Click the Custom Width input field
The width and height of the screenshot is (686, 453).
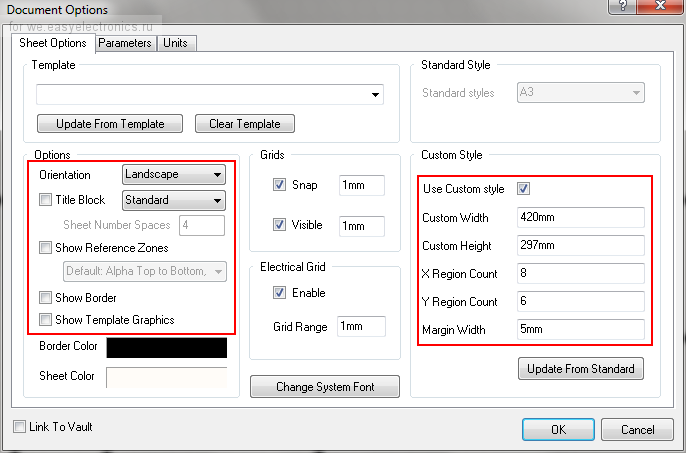(580, 217)
